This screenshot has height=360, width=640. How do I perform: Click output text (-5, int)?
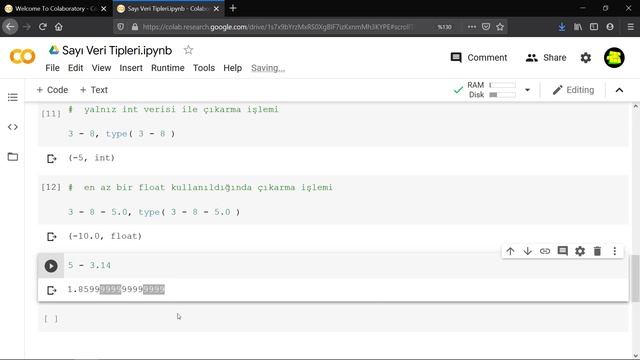click(91, 158)
